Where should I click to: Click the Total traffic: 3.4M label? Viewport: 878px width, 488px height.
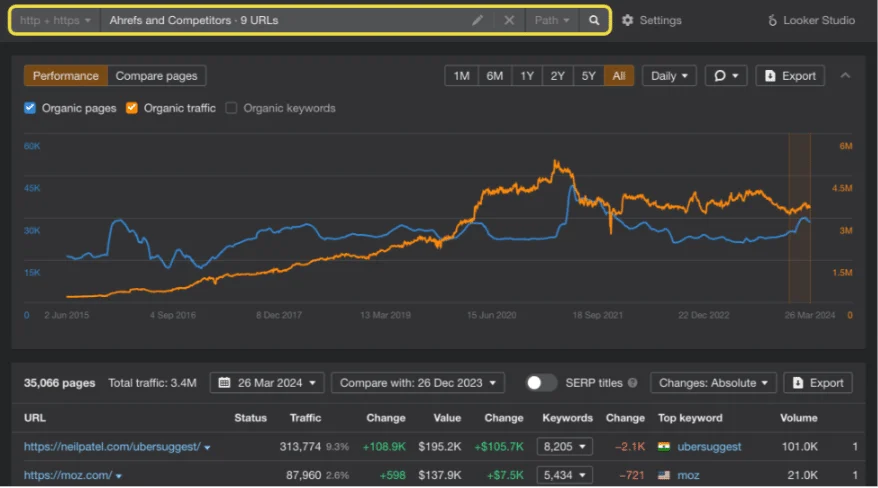pyautogui.click(x=152, y=383)
